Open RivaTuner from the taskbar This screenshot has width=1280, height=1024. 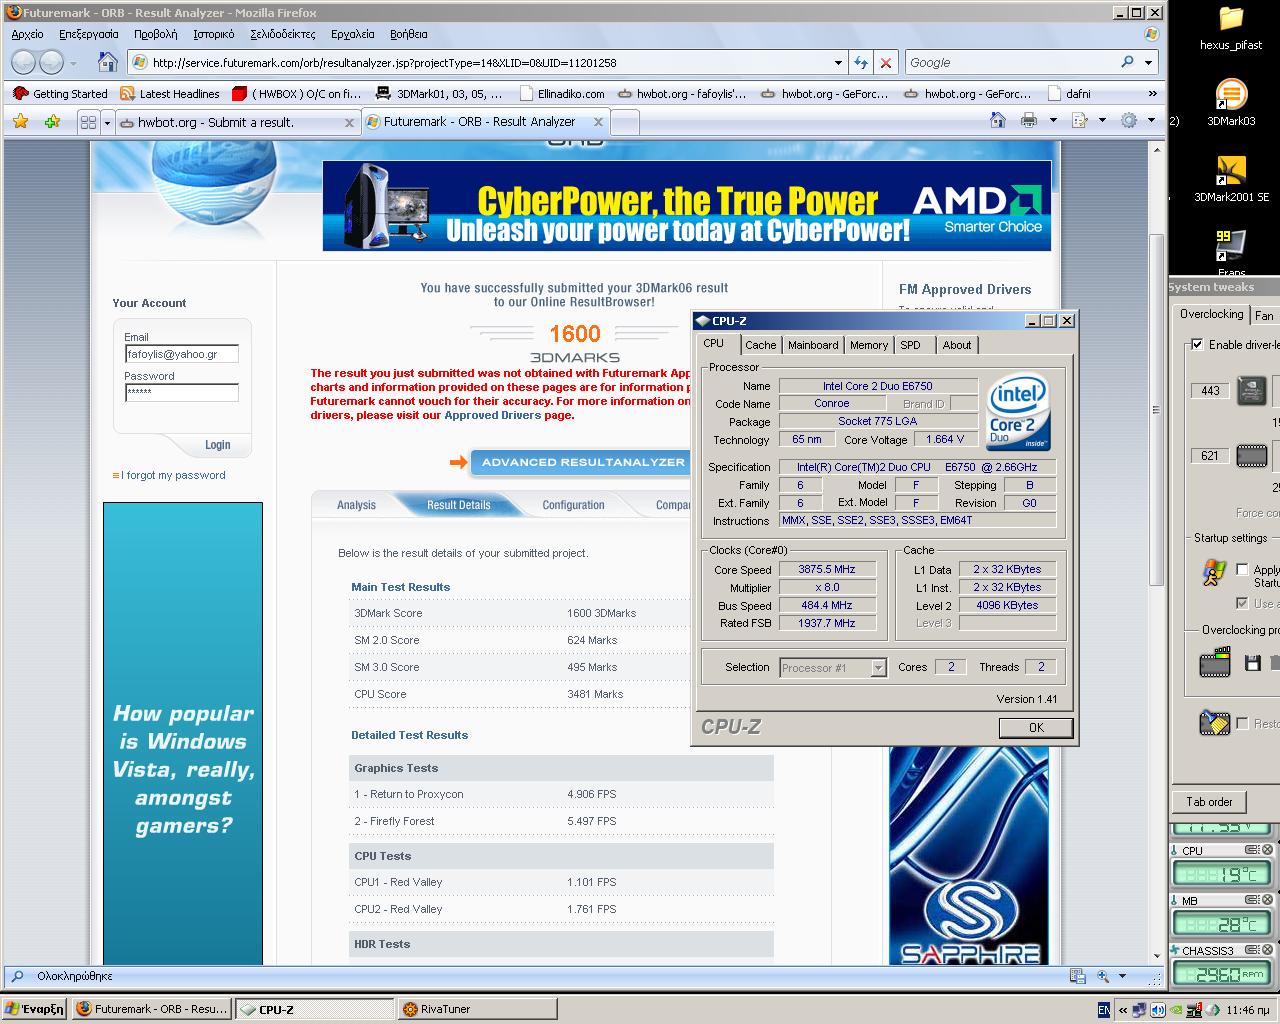coord(478,1009)
